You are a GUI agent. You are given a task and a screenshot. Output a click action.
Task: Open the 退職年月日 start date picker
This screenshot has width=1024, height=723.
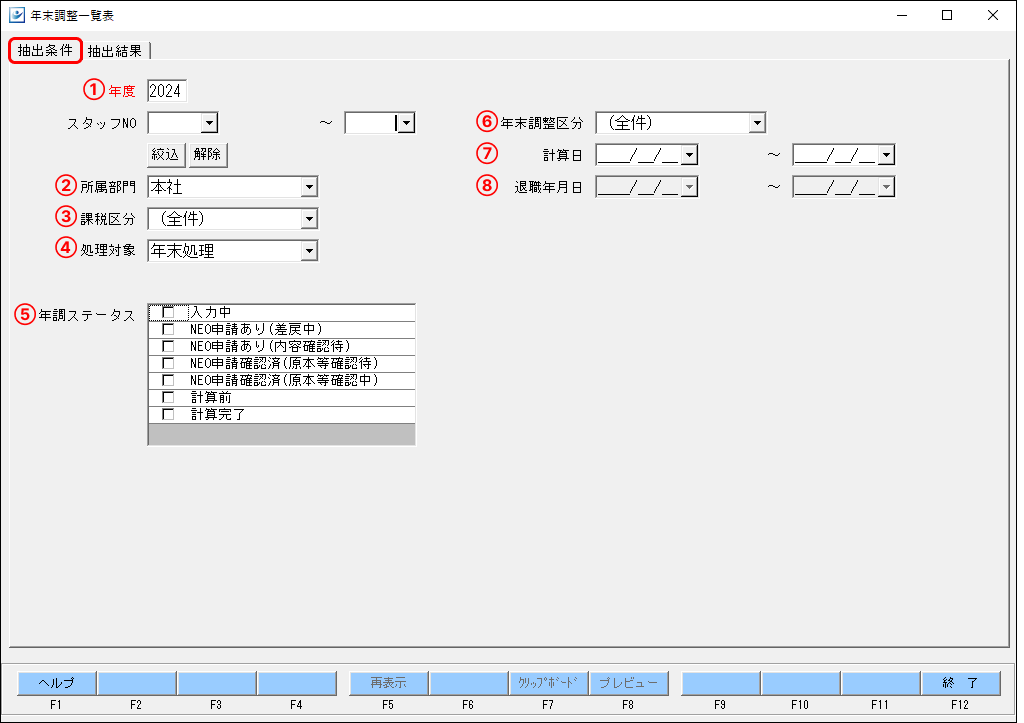click(690, 187)
